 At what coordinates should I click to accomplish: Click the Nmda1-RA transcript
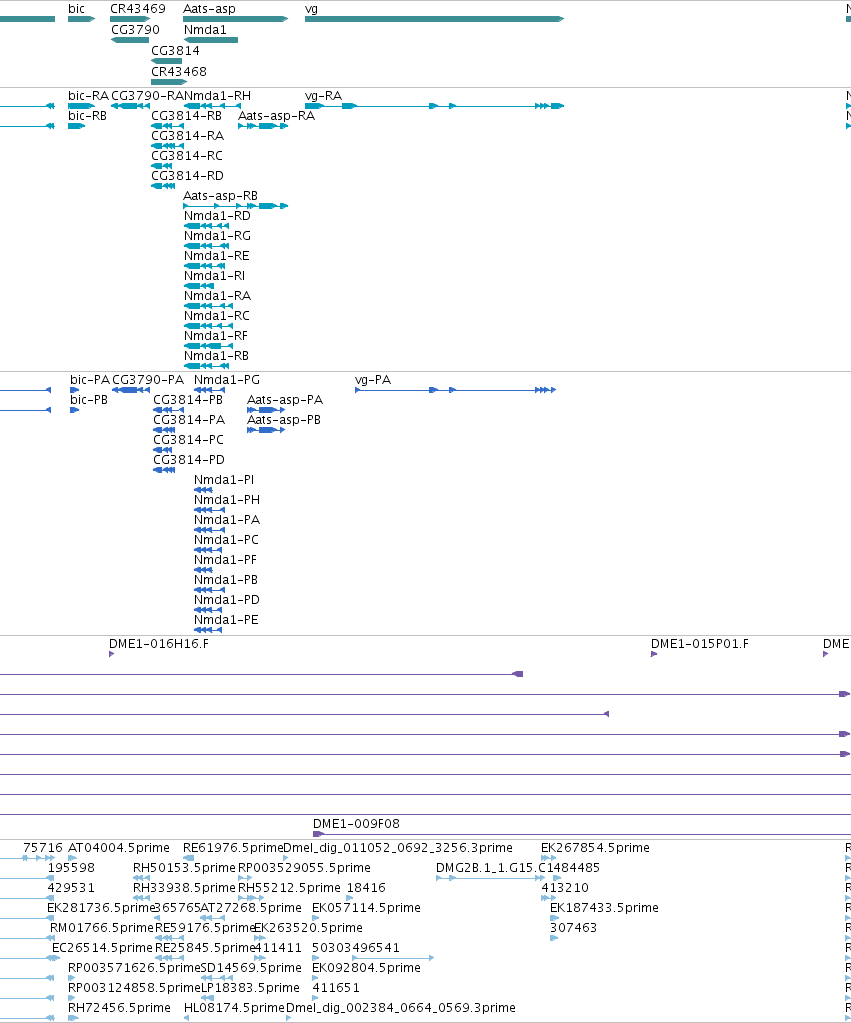click(x=208, y=306)
